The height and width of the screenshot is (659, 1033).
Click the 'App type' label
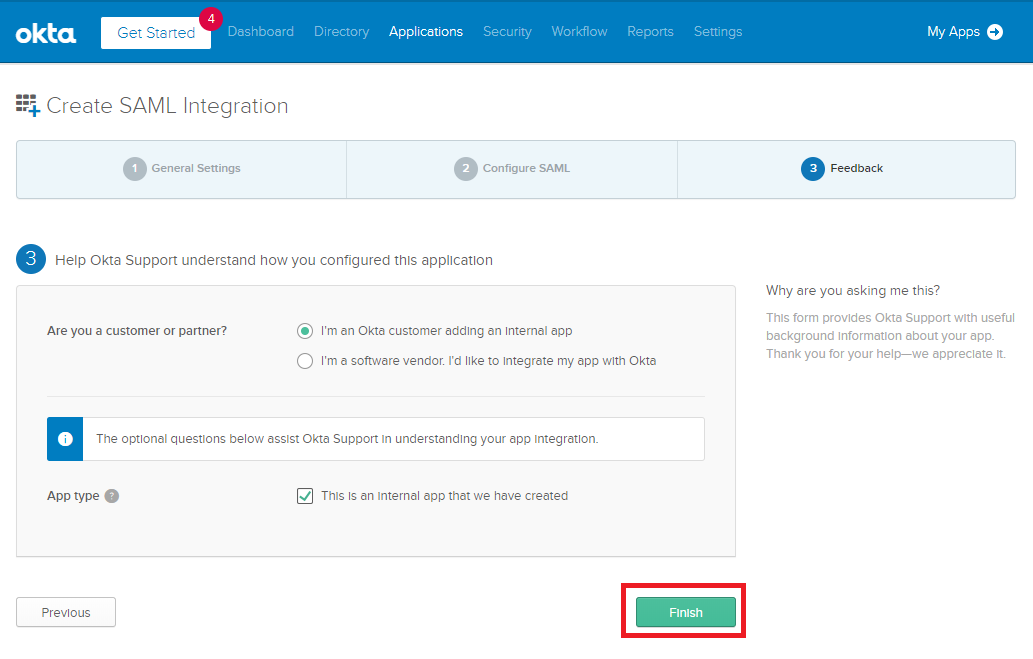pos(73,496)
